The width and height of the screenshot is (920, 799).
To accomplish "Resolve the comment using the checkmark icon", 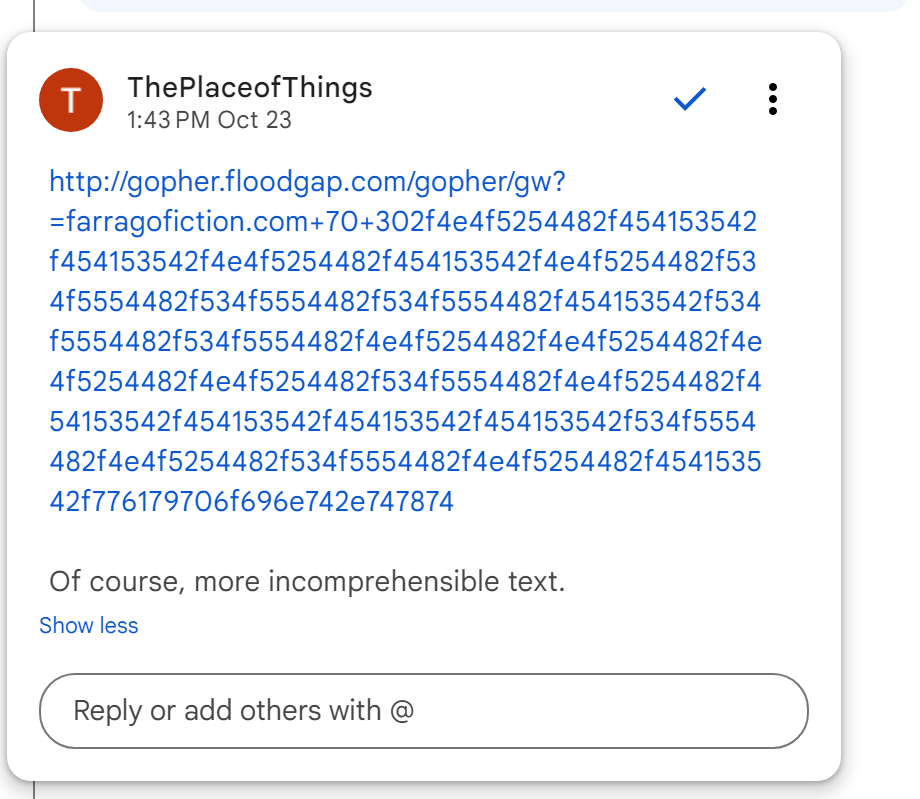I will 690,99.
